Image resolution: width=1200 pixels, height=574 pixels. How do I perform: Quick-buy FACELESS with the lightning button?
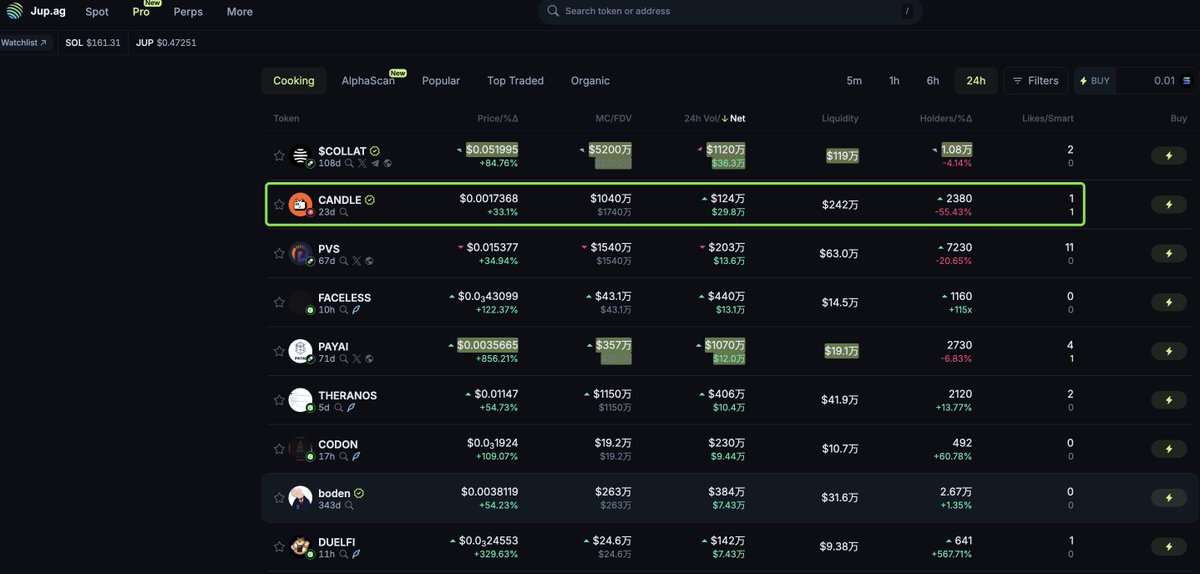click(x=1169, y=302)
